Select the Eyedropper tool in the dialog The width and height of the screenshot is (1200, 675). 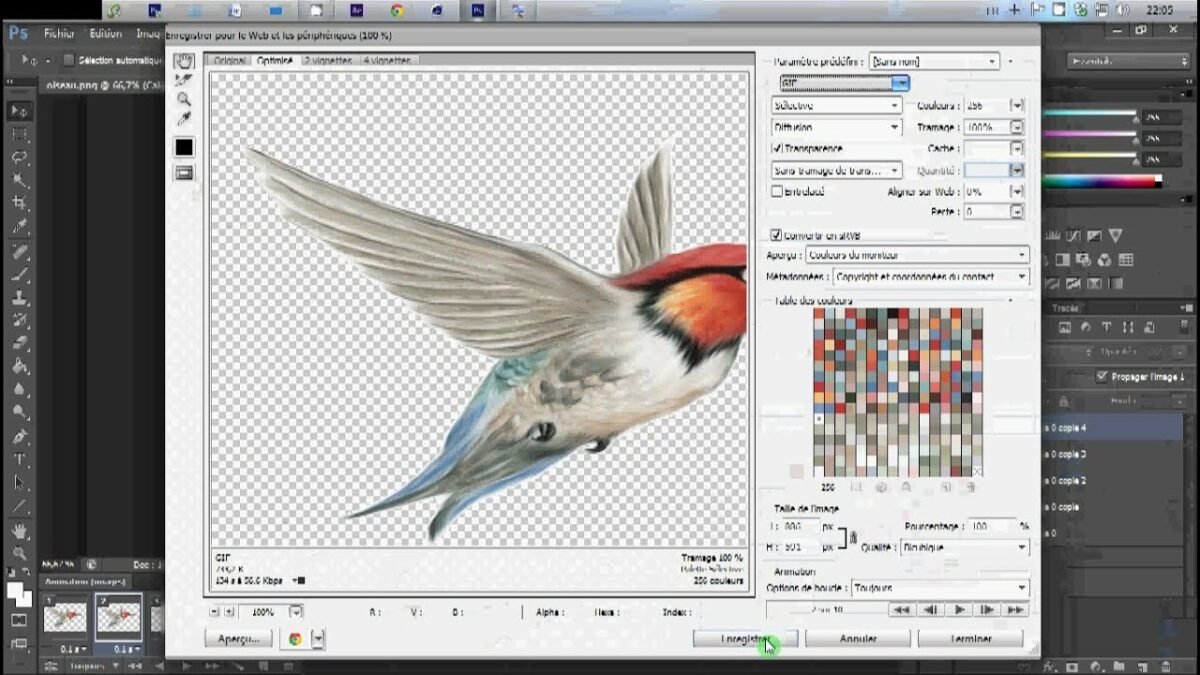click(184, 119)
